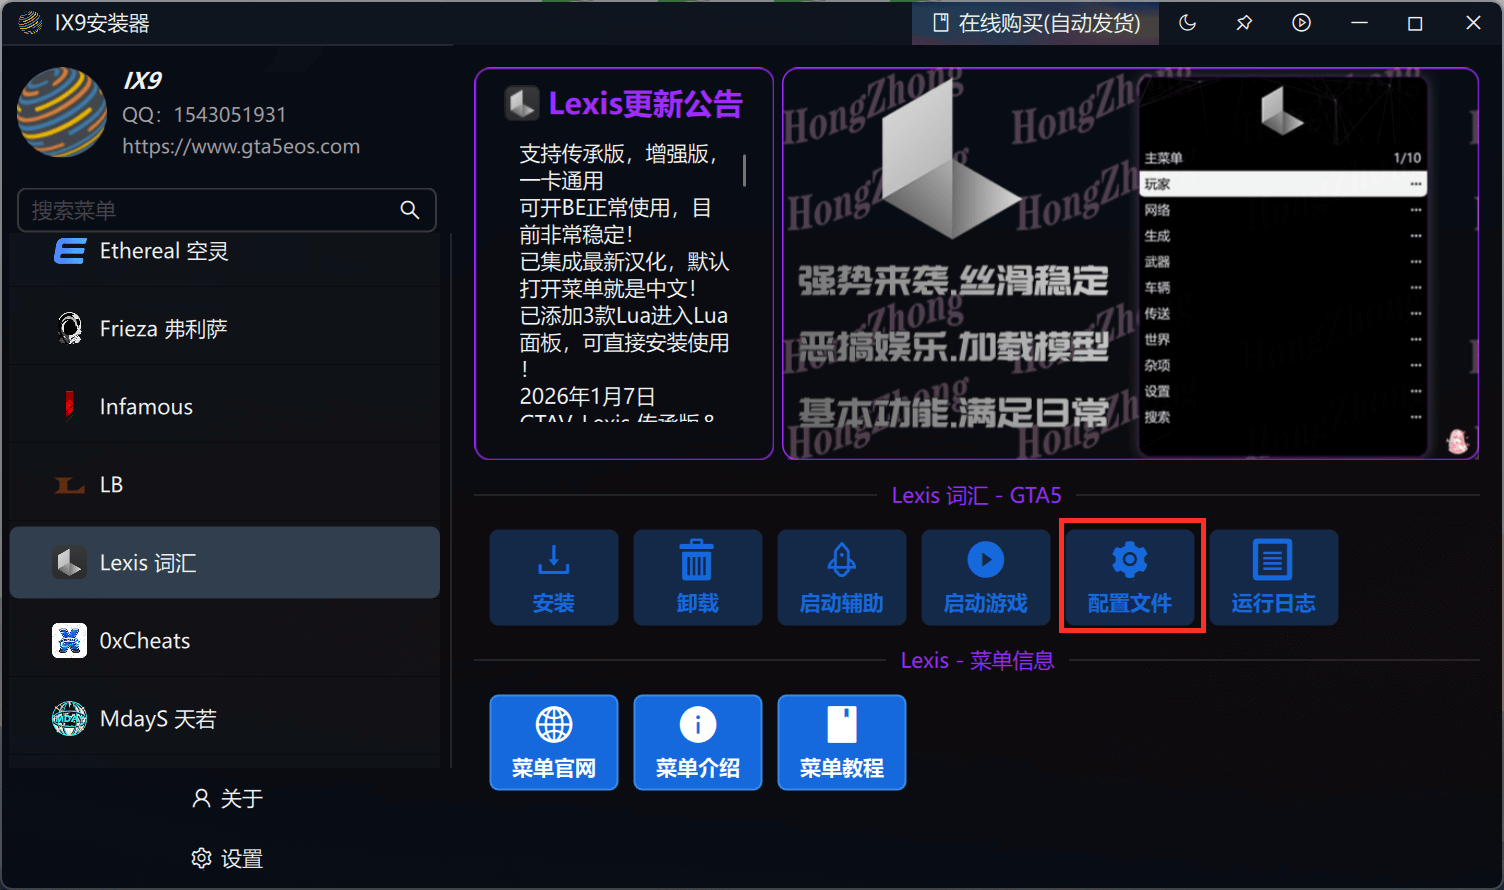
Task: Click the magnifier icon in the search bar
Action: pyautogui.click(x=410, y=210)
